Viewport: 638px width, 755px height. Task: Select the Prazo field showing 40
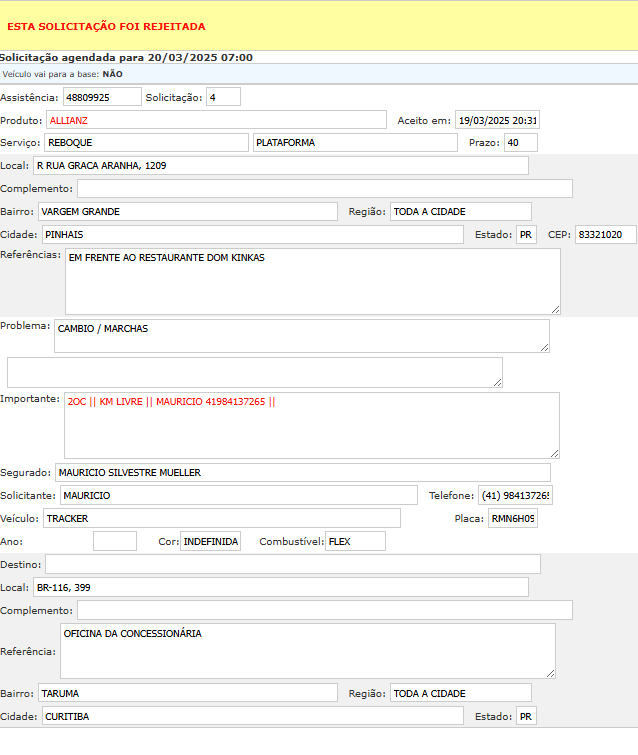[x=520, y=143]
